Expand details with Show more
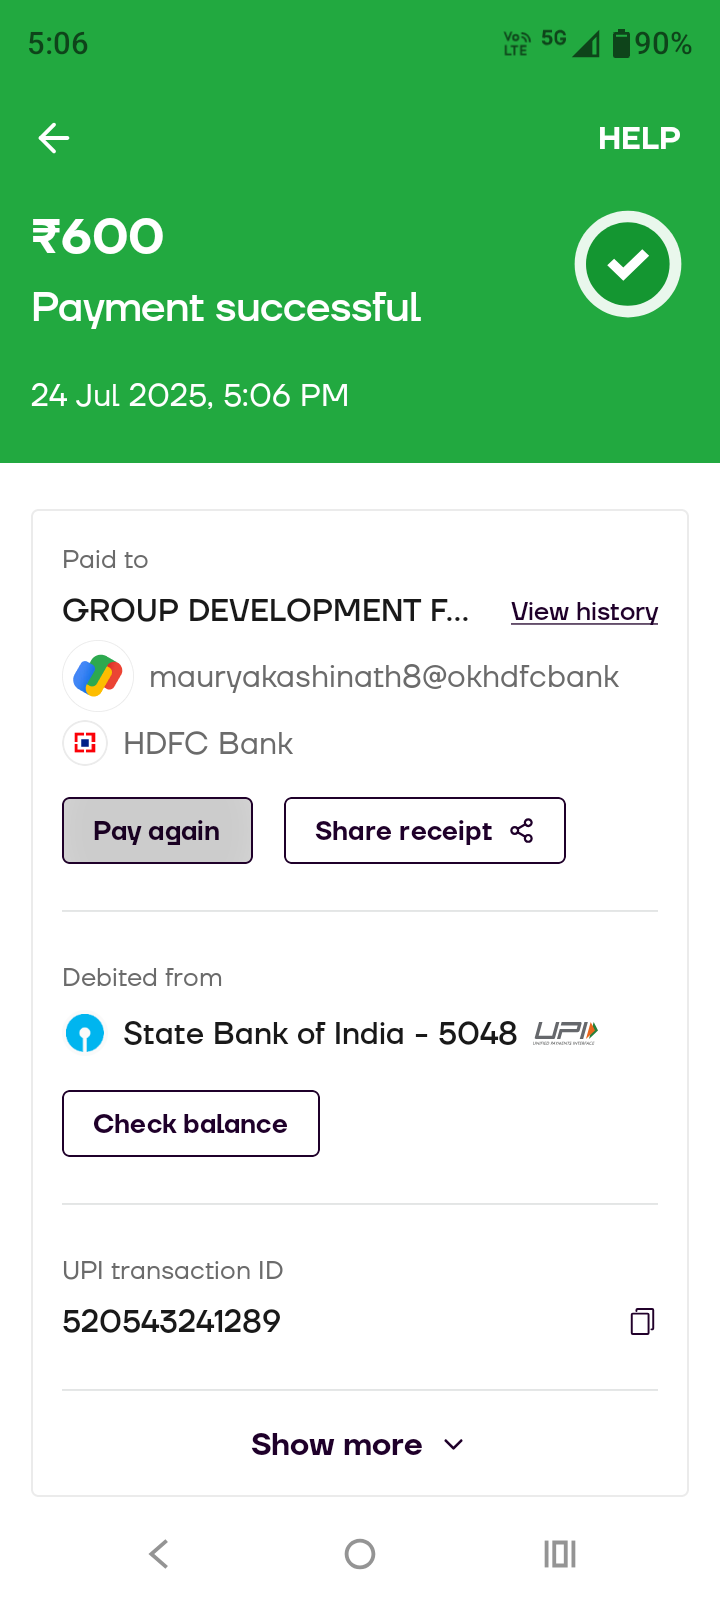 tap(337, 1444)
